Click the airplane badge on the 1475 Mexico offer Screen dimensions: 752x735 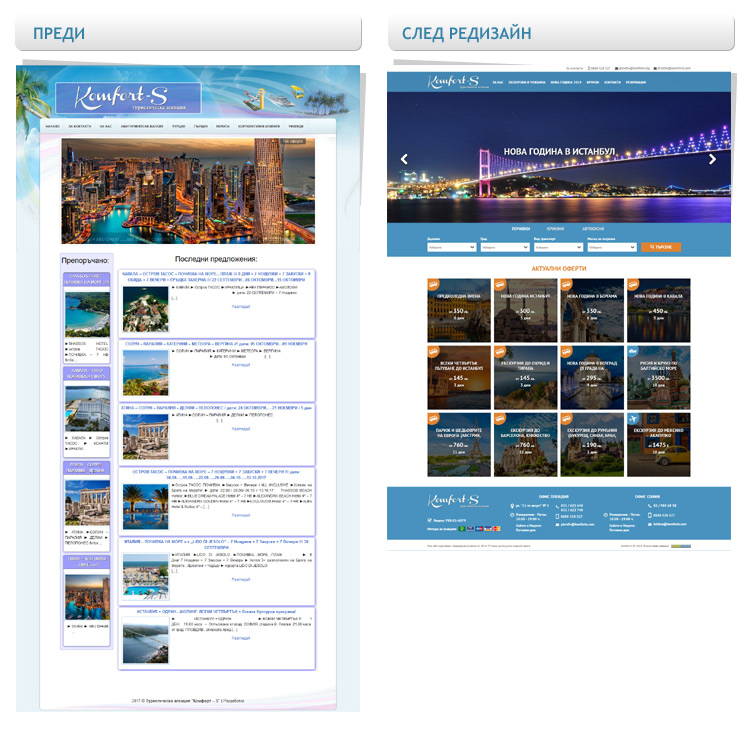pos(634,419)
